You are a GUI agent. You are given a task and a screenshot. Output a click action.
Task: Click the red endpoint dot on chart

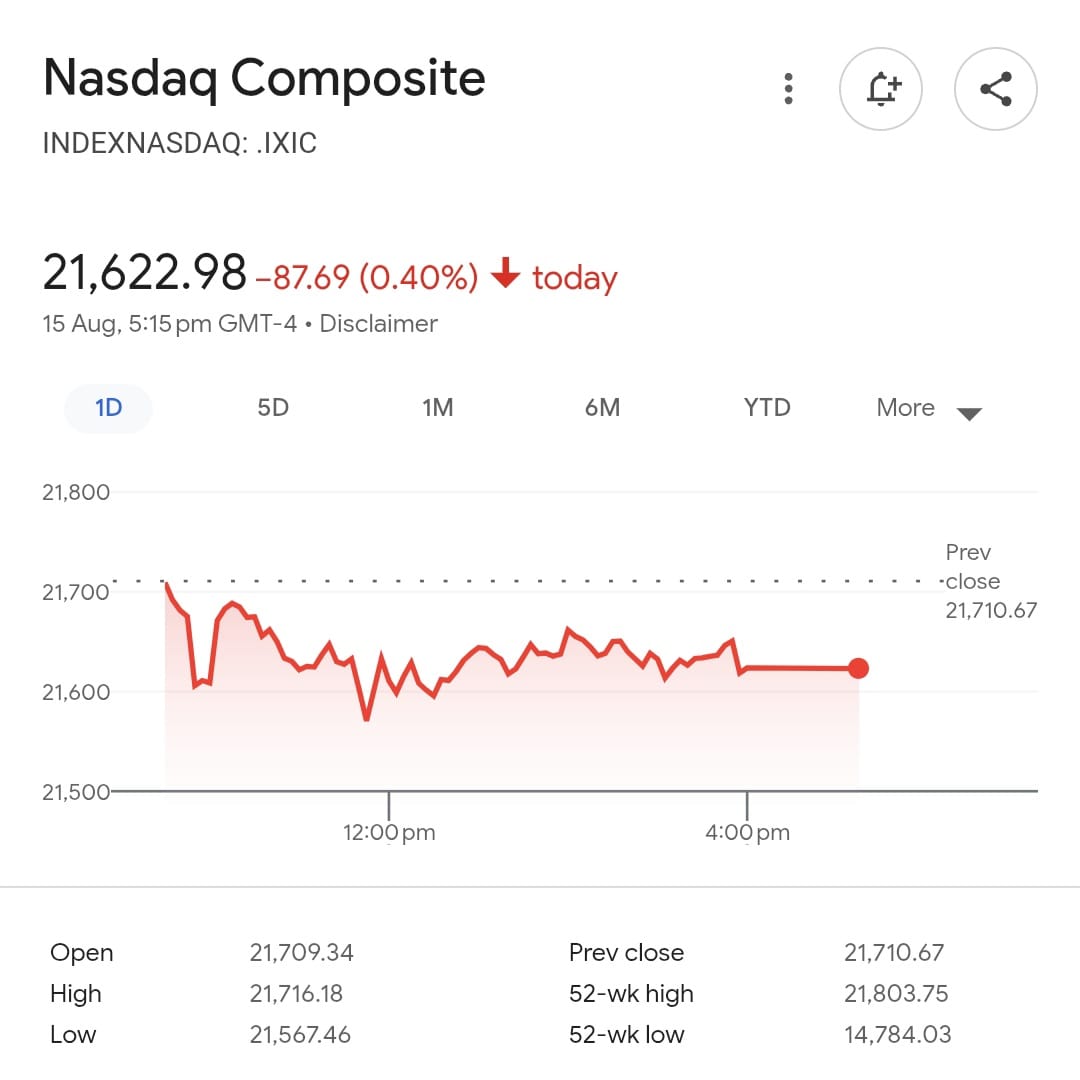click(x=858, y=669)
